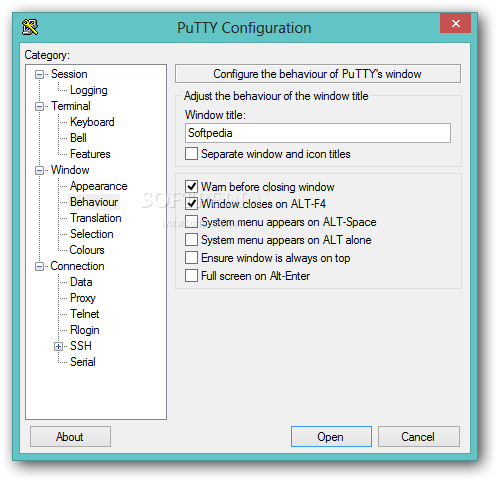Open the Data category
This screenshot has width=498, height=481.
click(x=81, y=282)
